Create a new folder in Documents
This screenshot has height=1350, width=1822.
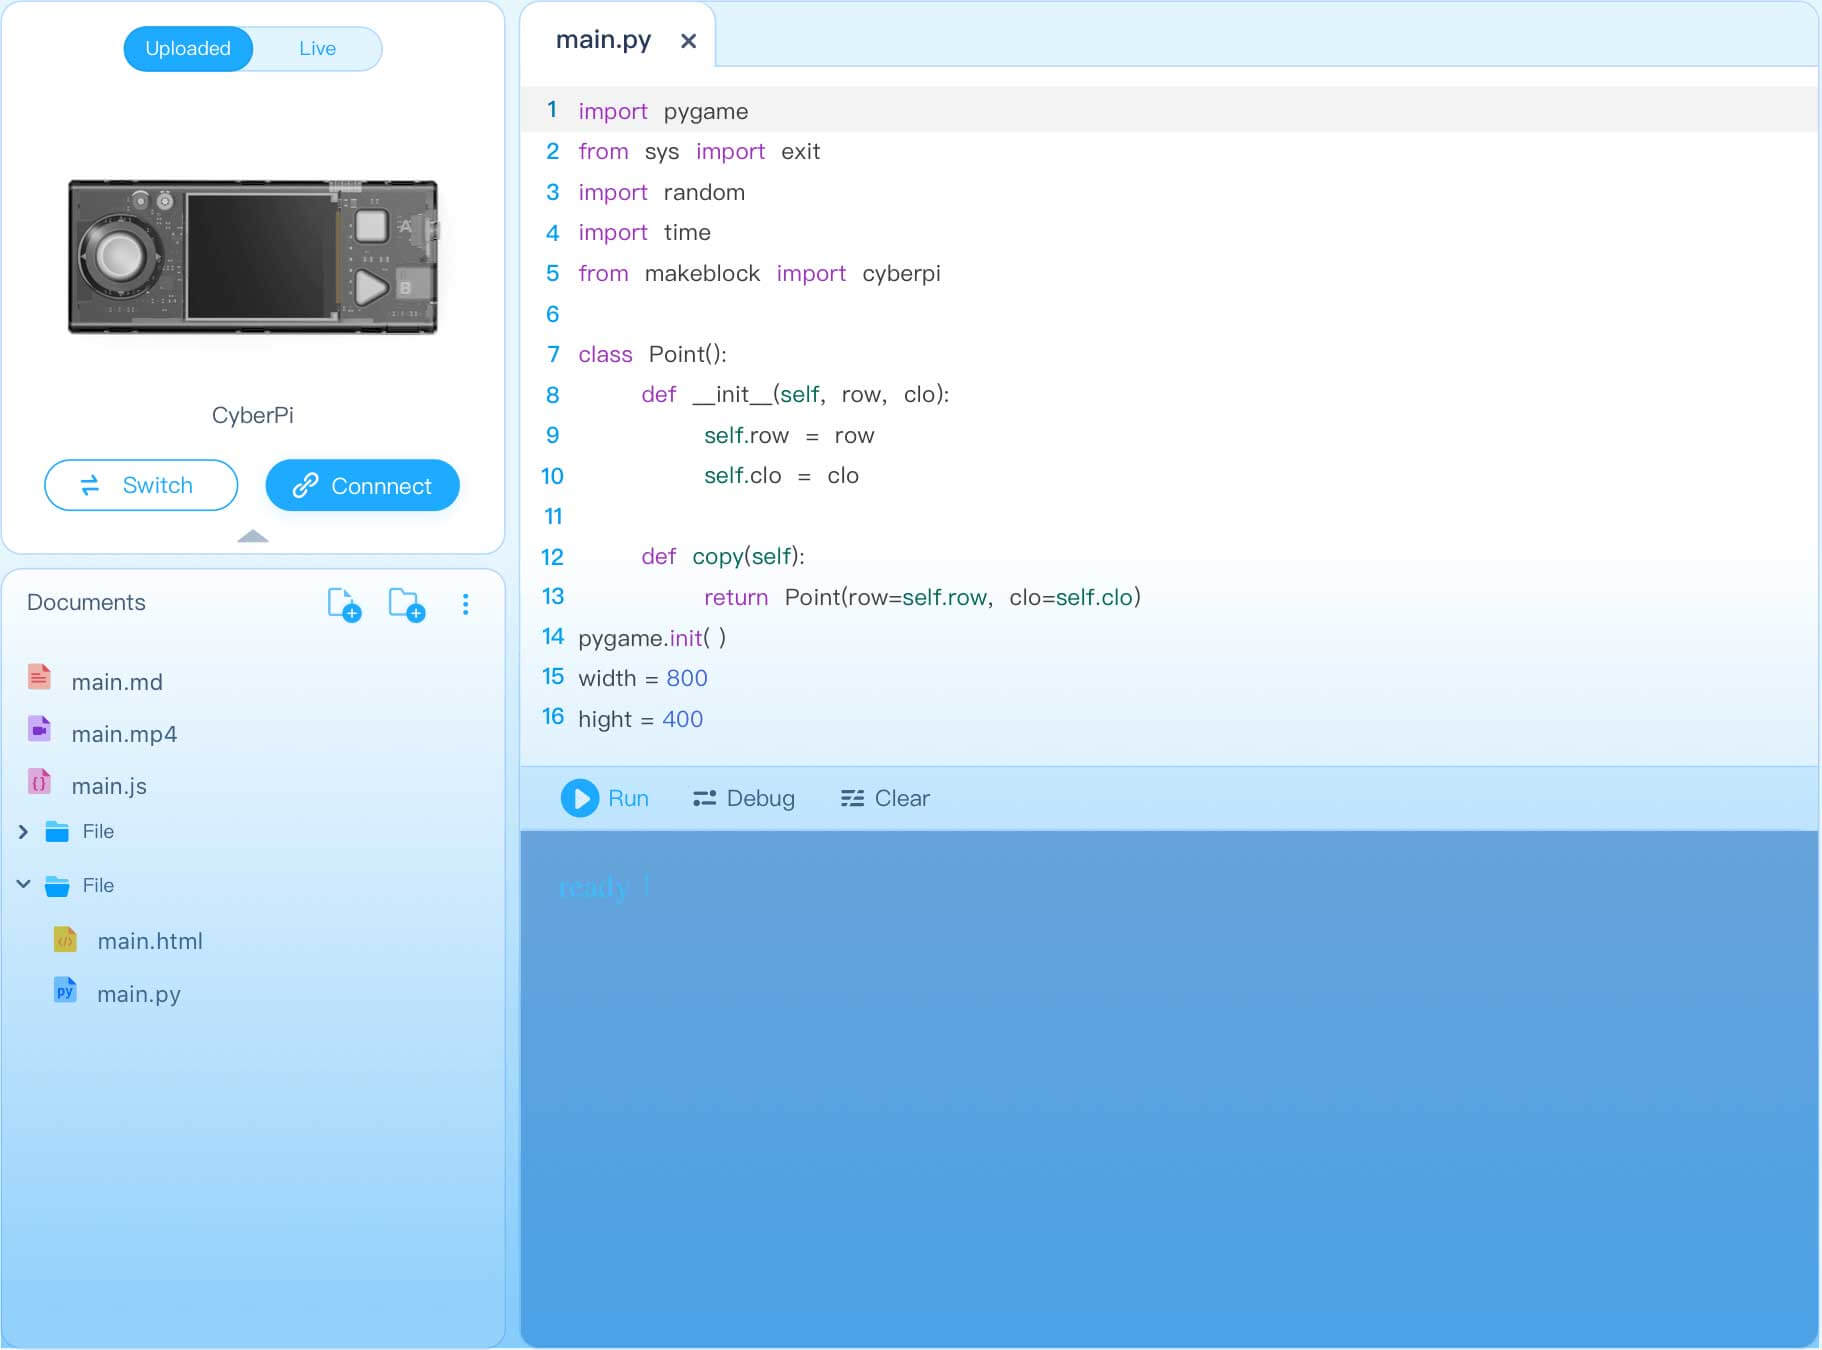(x=406, y=604)
